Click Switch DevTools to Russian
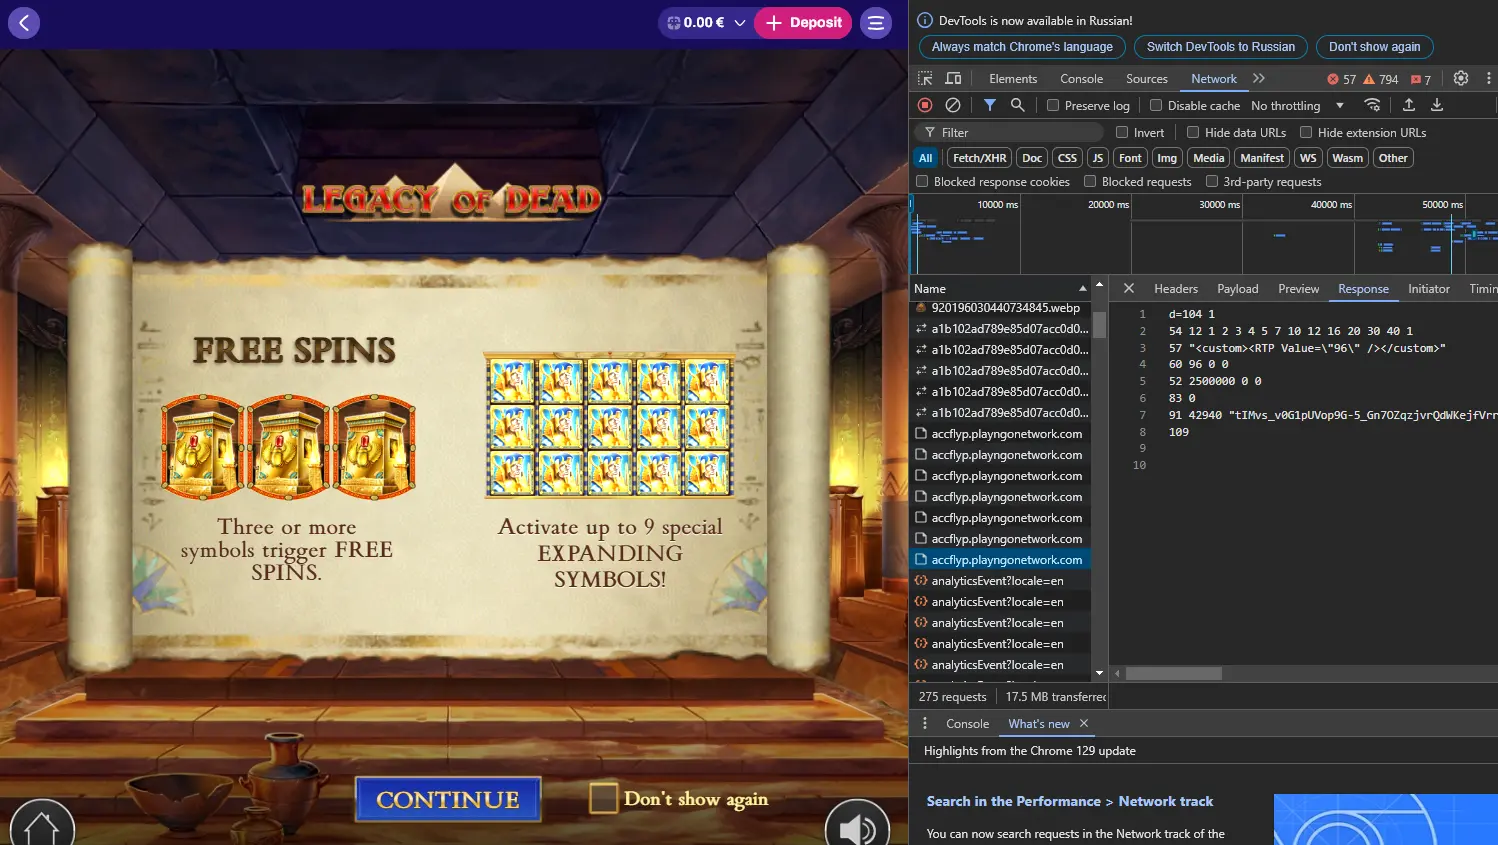This screenshot has width=1498, height=845. click(1221, 47)
